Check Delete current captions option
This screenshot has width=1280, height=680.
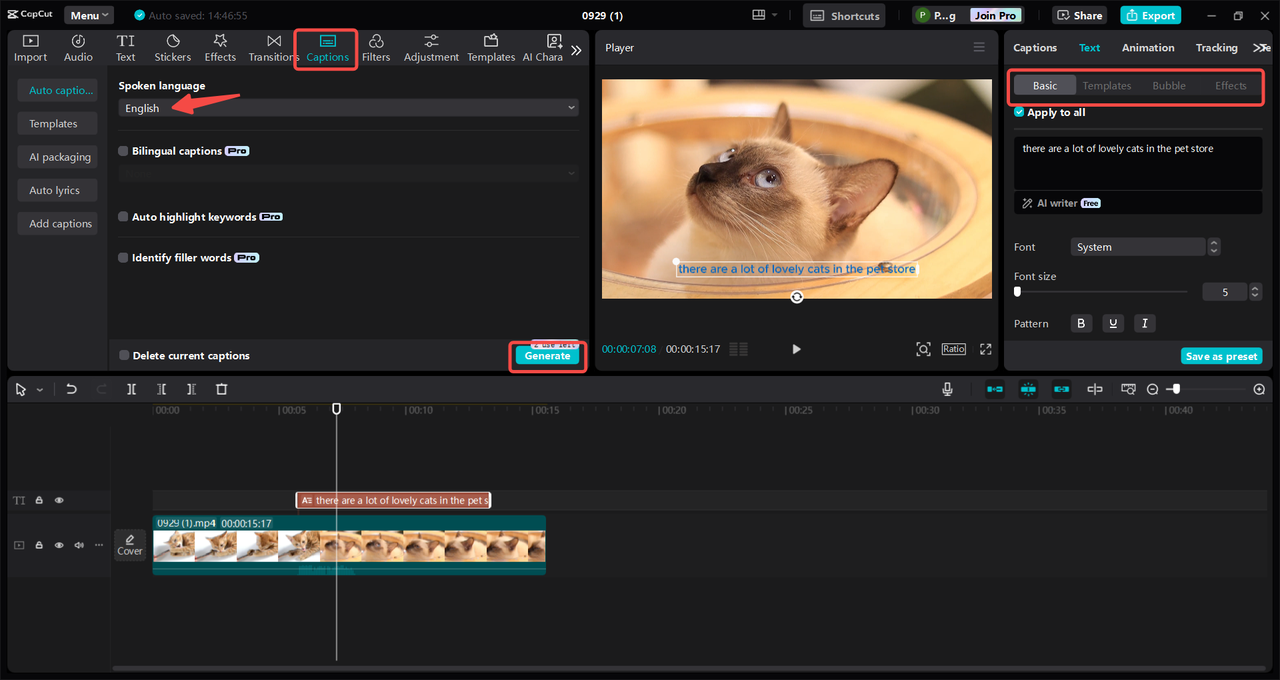(124, 356)
